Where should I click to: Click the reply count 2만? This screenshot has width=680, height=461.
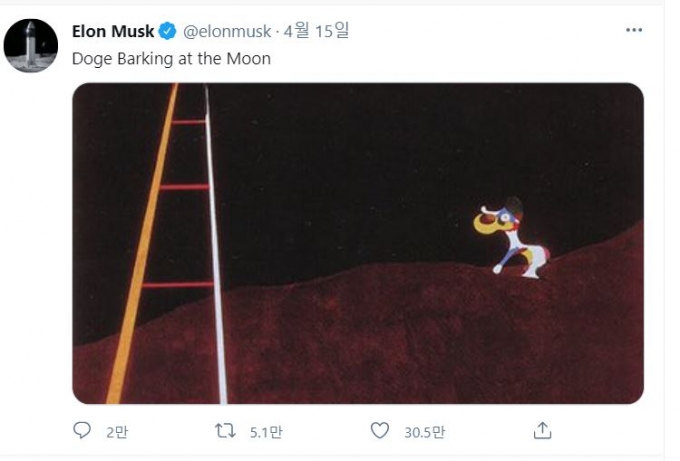tap(116, 432)
